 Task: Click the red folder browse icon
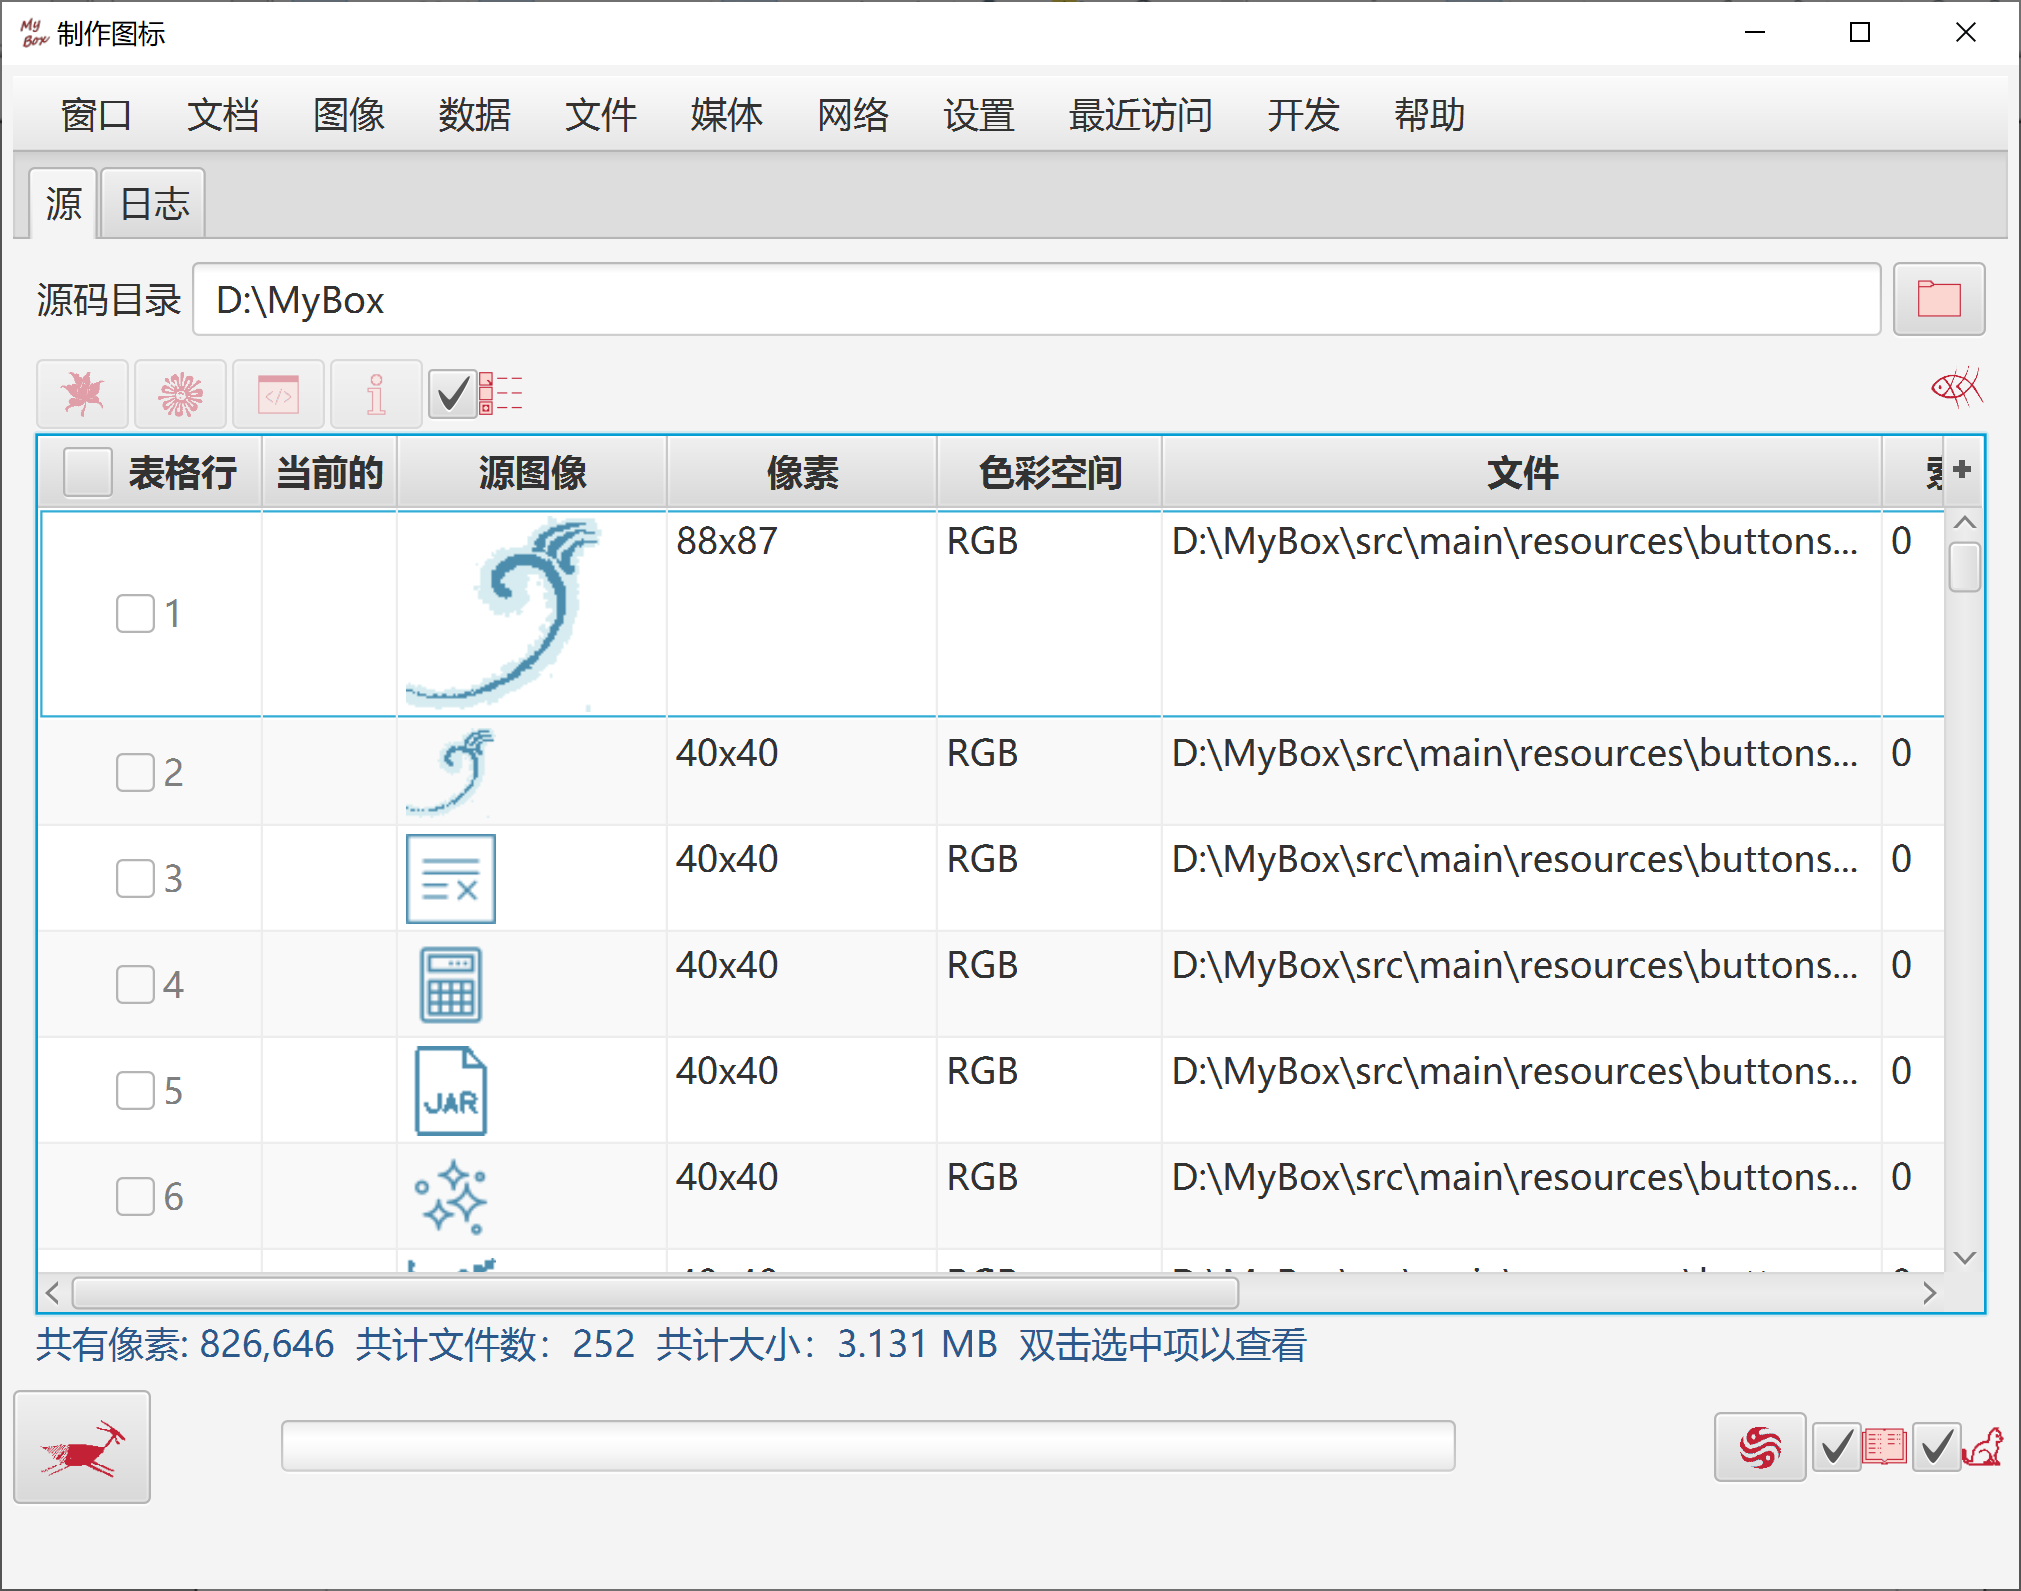(1938, 299)
